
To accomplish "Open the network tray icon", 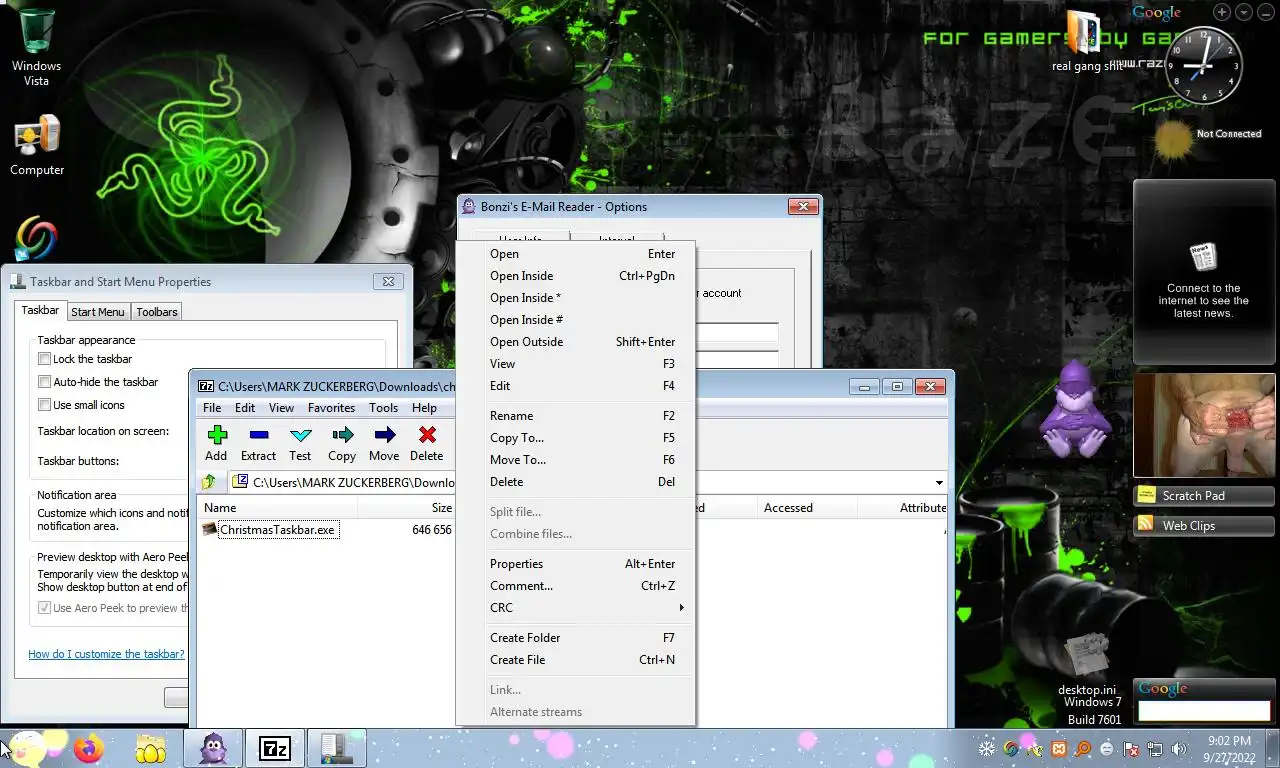I will coord(1155,748).
